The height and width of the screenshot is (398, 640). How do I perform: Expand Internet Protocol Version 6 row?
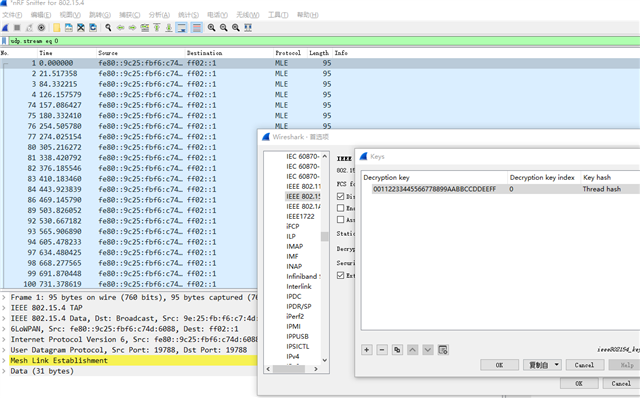click(4, 340)
